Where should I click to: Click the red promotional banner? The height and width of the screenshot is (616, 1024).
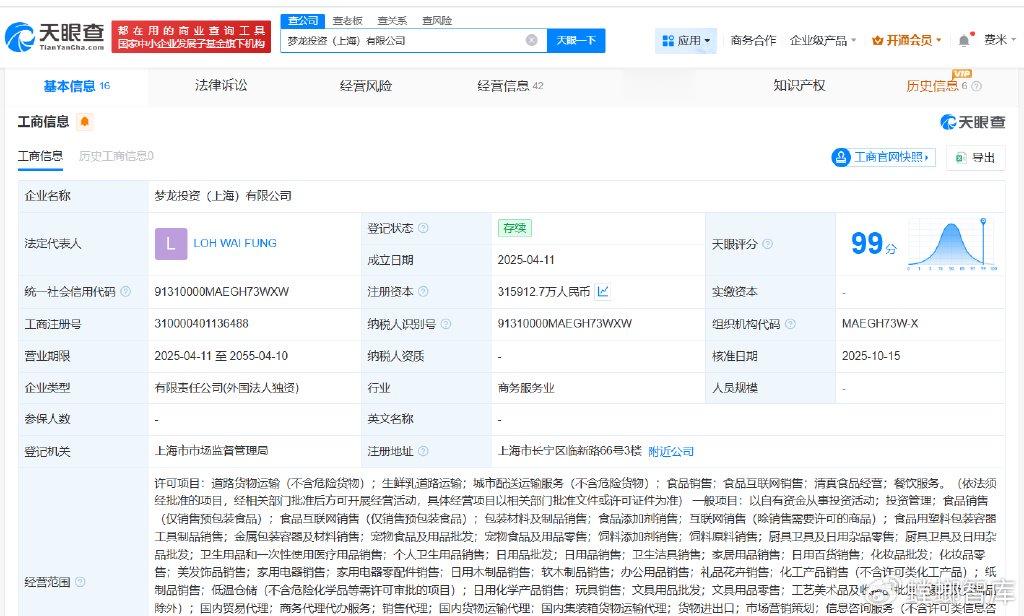click(x=191, y=37)
